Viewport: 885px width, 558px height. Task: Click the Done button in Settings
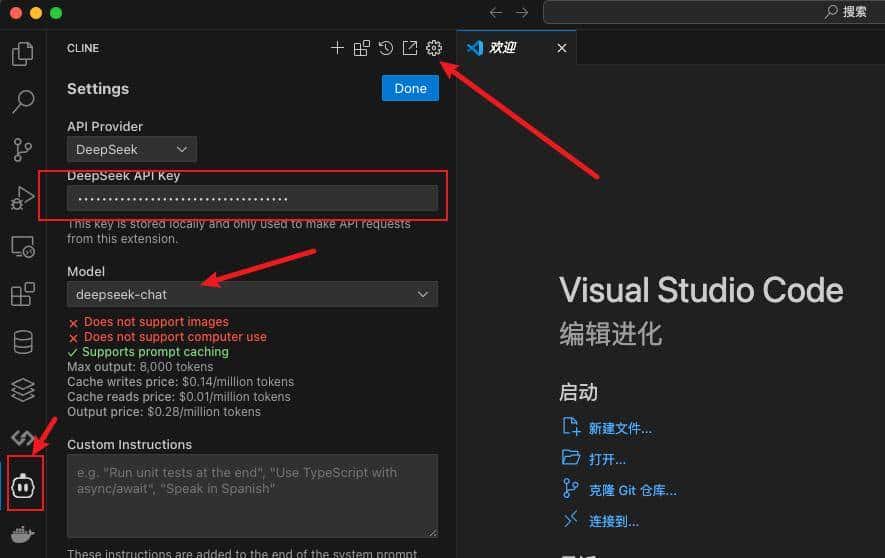410,89
